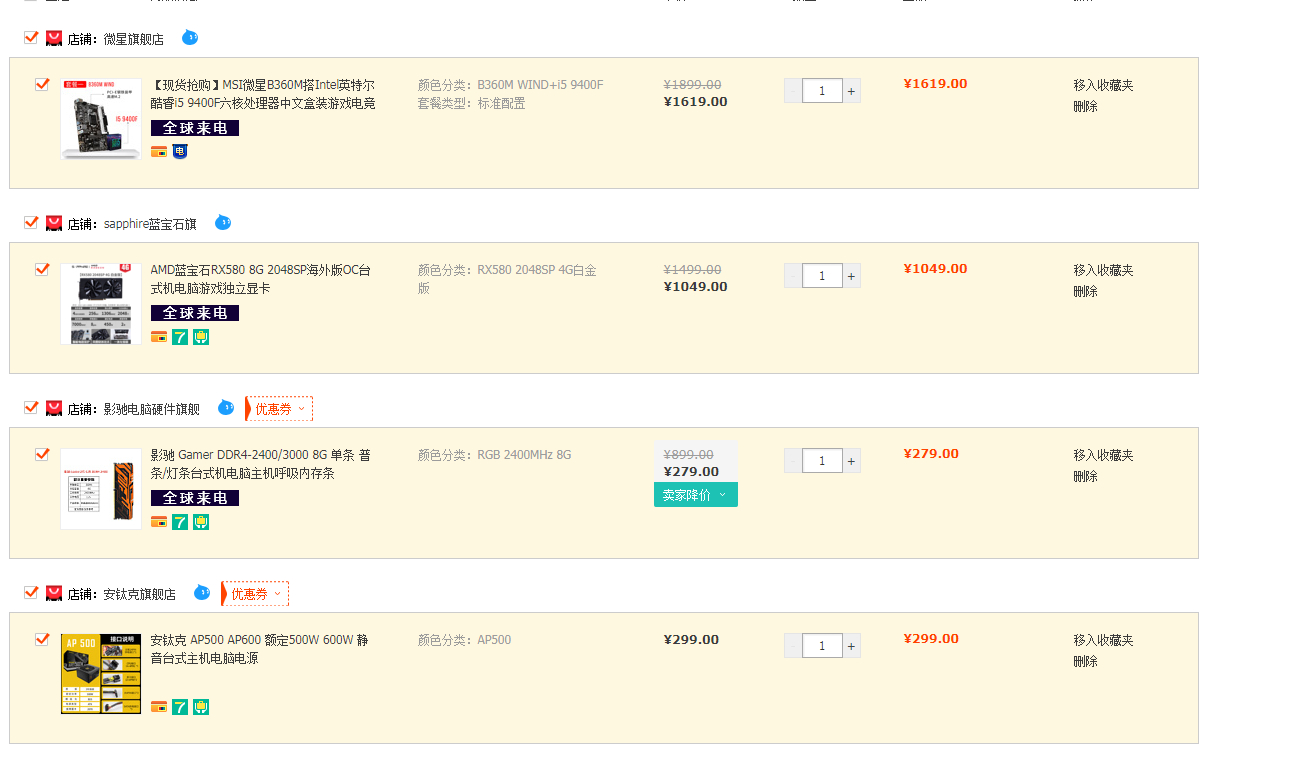This screenshot has width=1291, height=778.
Task: Delete the 影驰 Gamer memory item
Action: point(1085,476)
